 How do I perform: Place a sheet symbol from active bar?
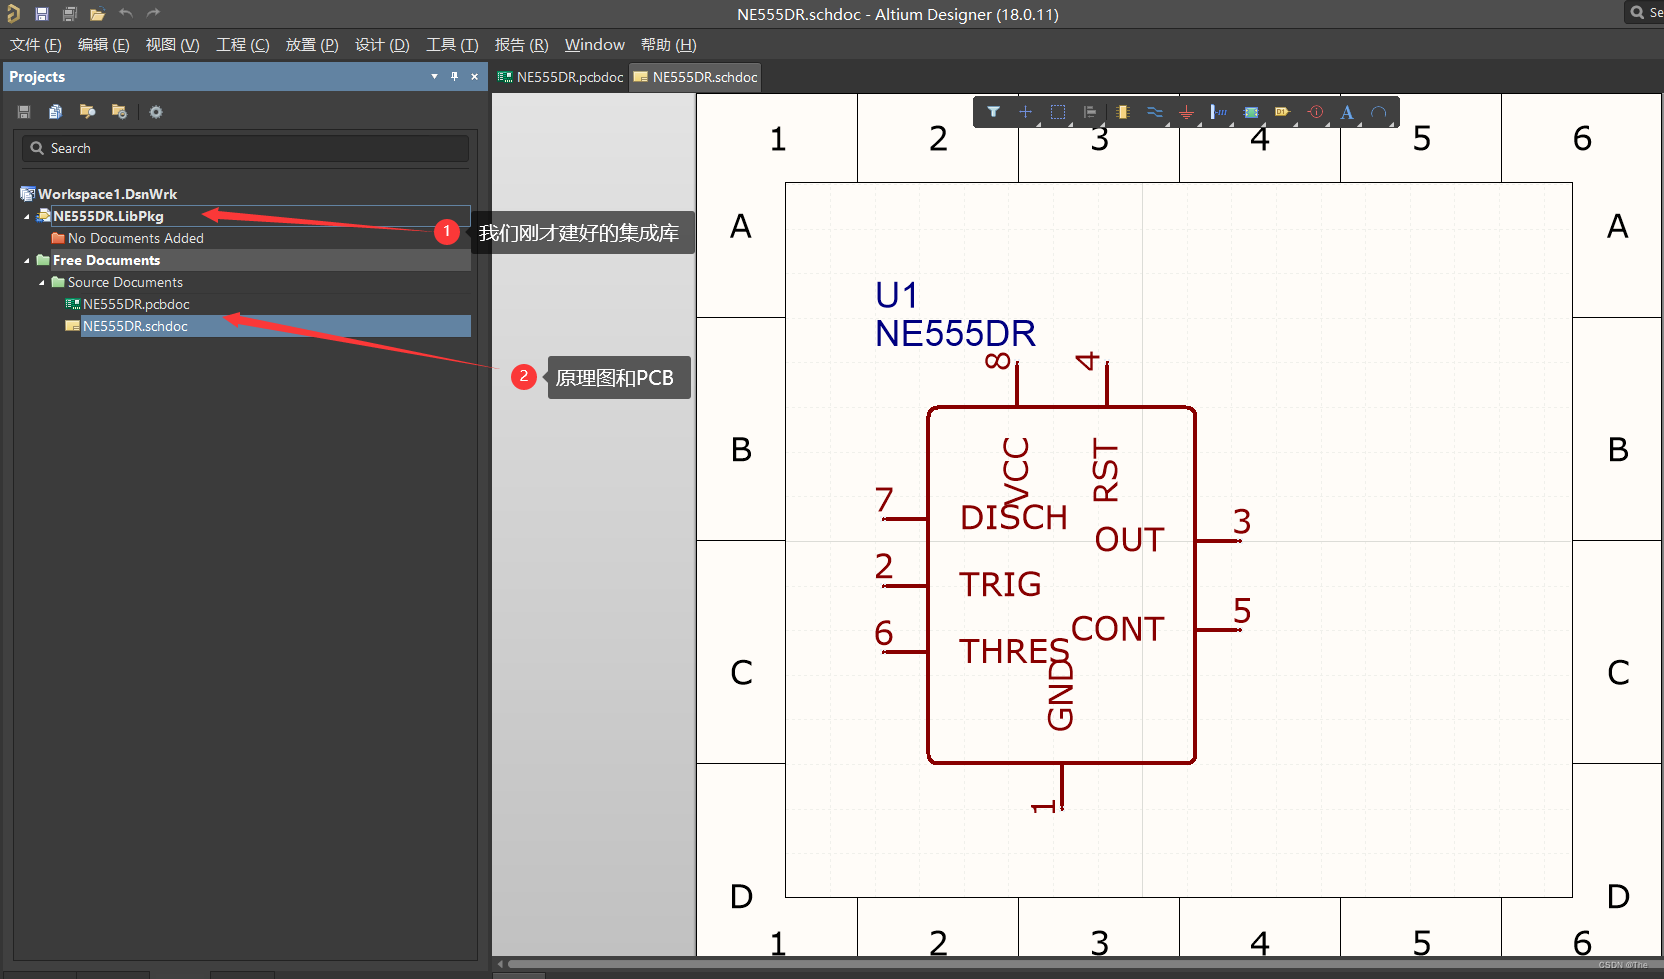point(1251,112)
